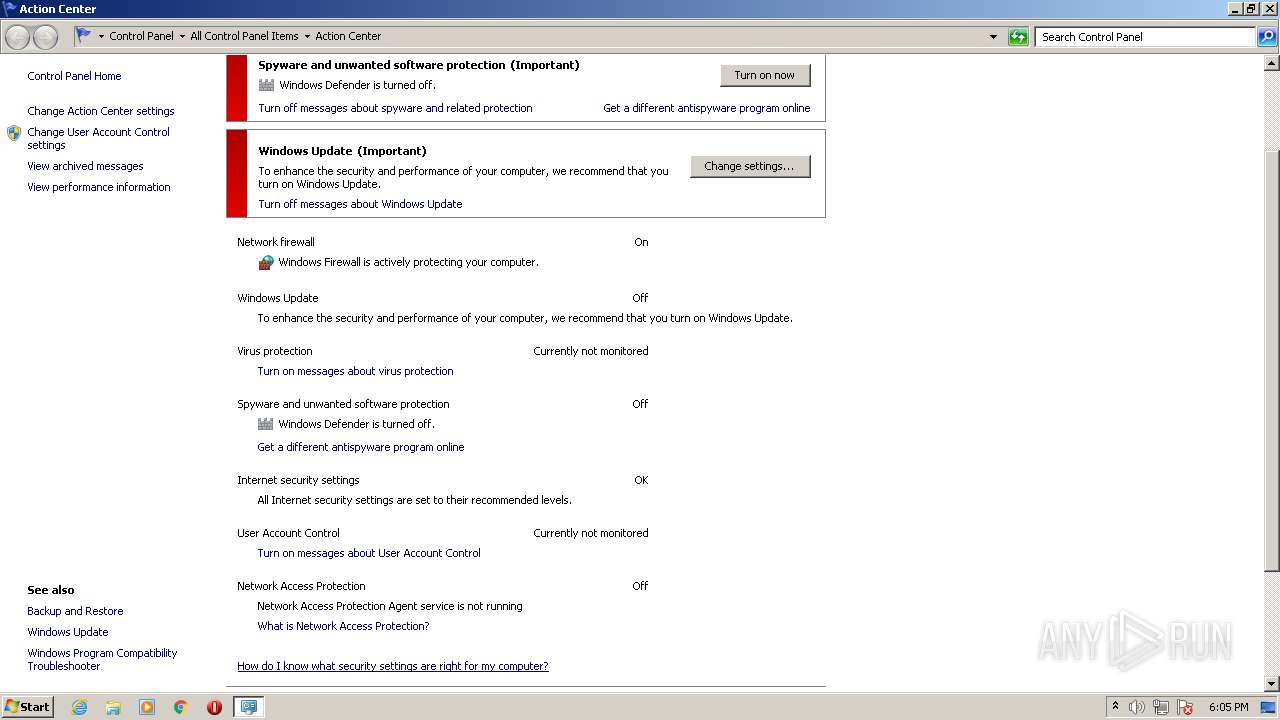Click the taskbar clock showing 6:05 PM
This screenshot has height=720, width=1280.
coord(1228,707)
